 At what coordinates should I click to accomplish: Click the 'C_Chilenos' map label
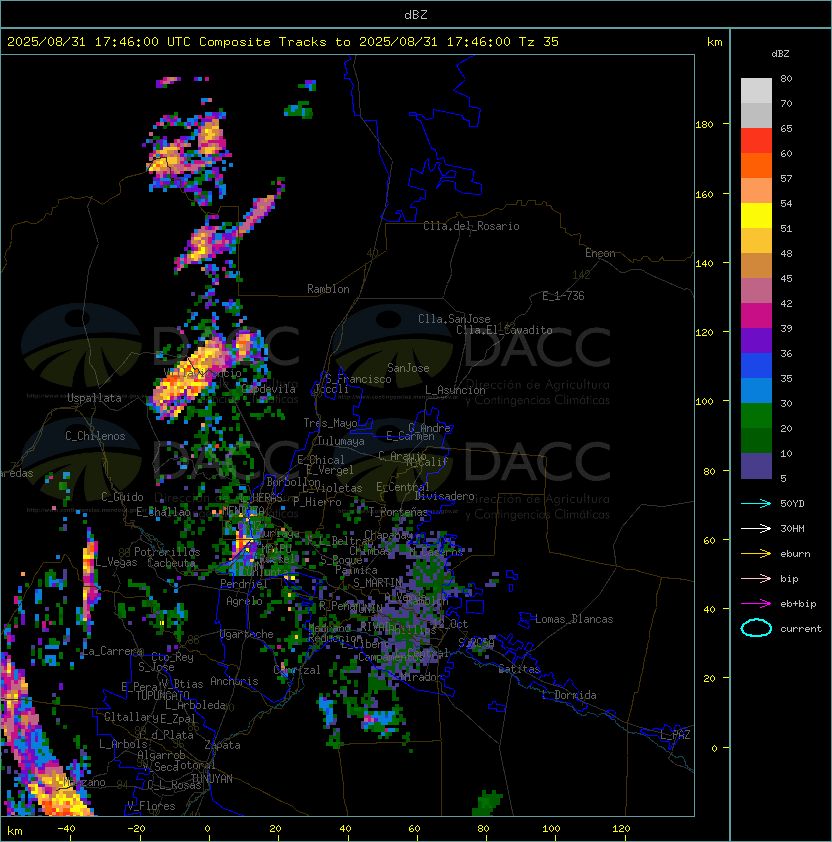point(95,436)
